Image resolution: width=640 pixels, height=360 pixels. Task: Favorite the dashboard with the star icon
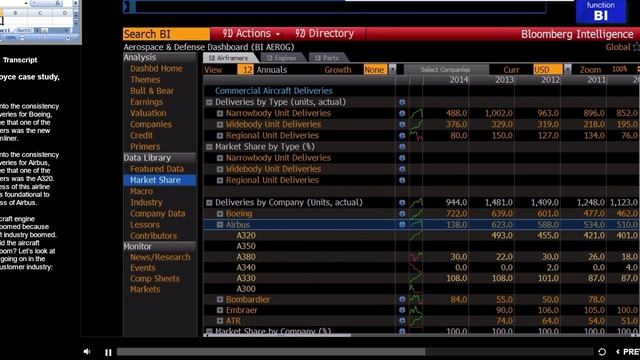point(636,47)
